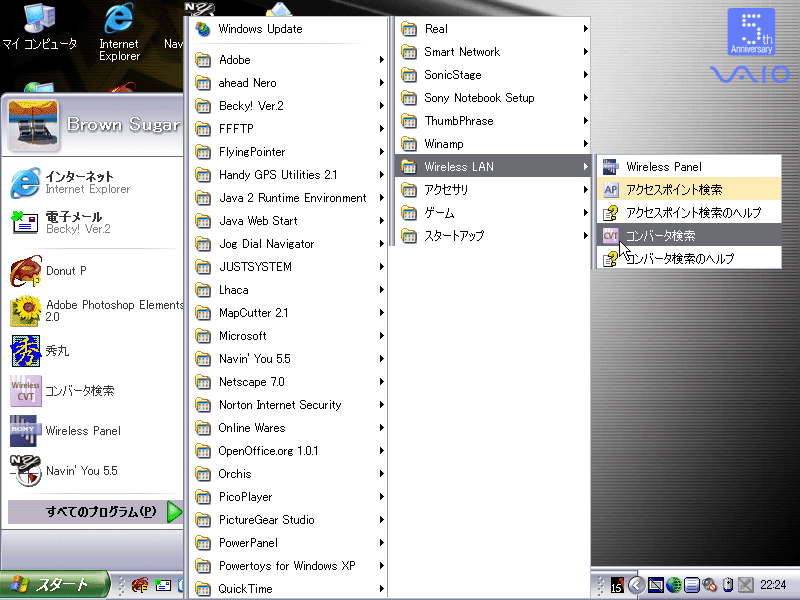
Task: Click the Powertoys for Windows XP entry
Action: pyautogui.click(x=289, y=566)
